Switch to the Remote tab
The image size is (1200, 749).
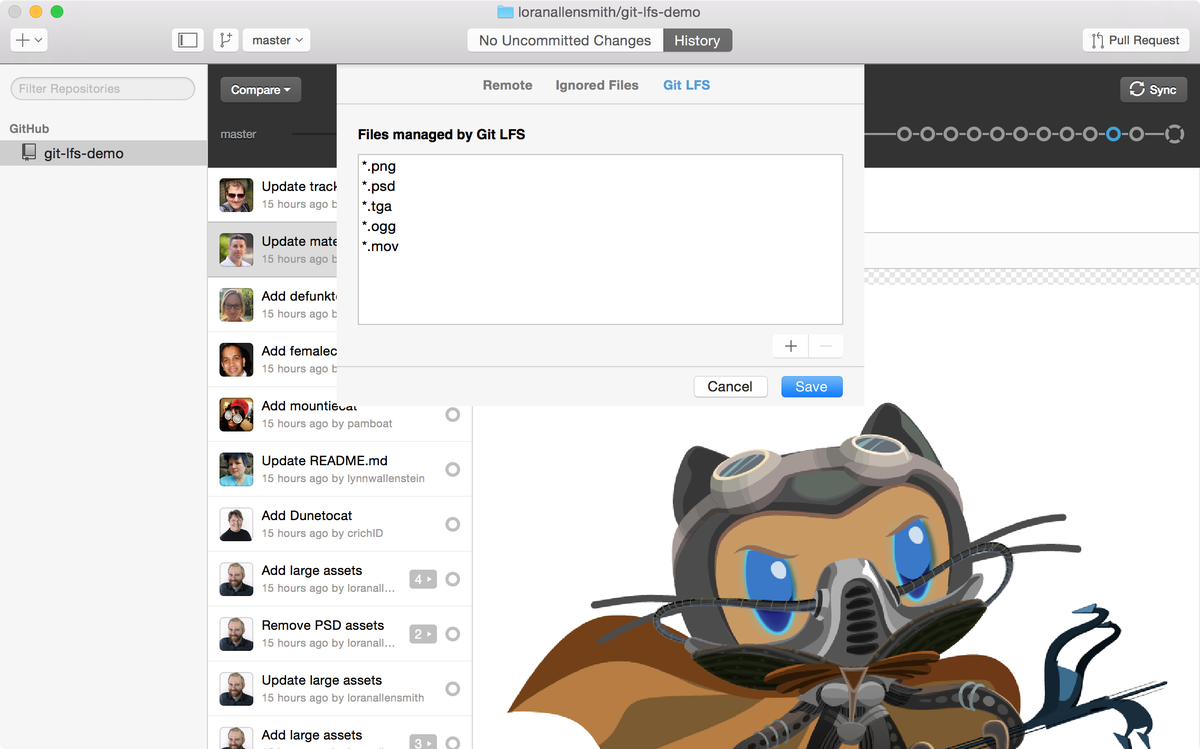click(x=507, y=85)
